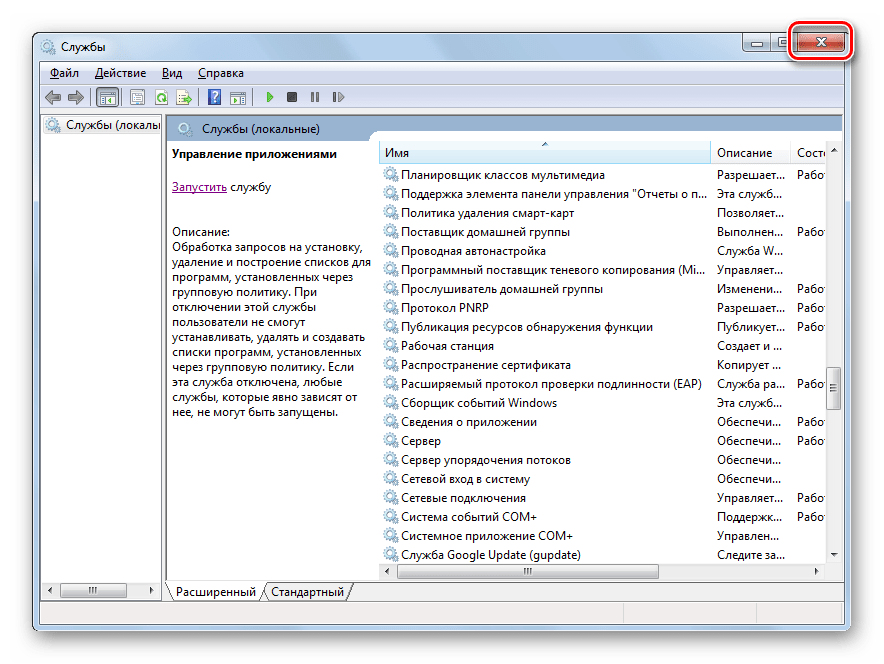The image size is (884, 664).
Task: Click the Forward arrow in the toolbar
Action: [x=75, y=97]
